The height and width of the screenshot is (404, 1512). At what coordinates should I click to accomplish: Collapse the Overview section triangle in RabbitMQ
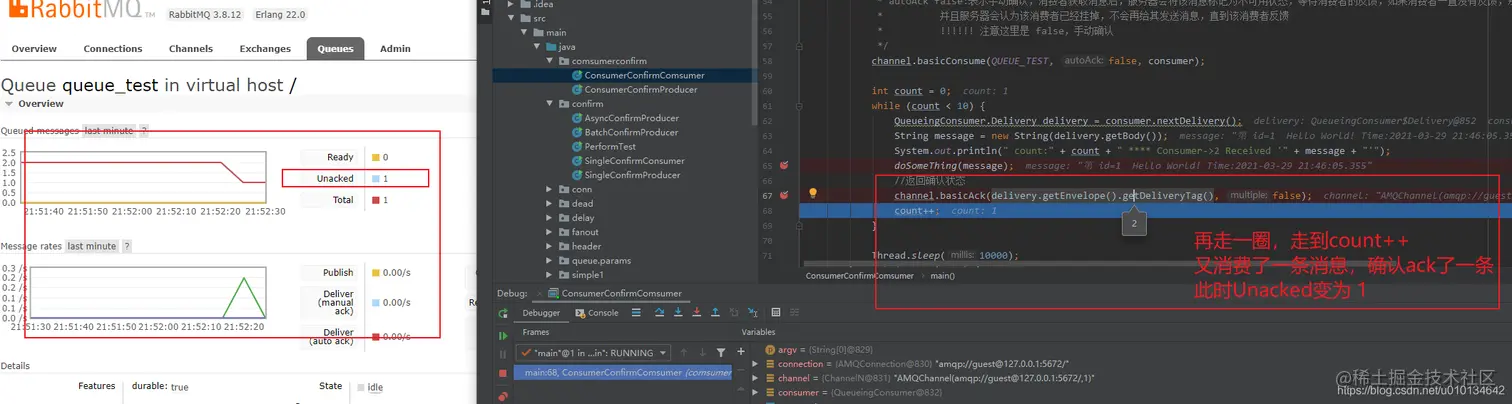point(9,104)
